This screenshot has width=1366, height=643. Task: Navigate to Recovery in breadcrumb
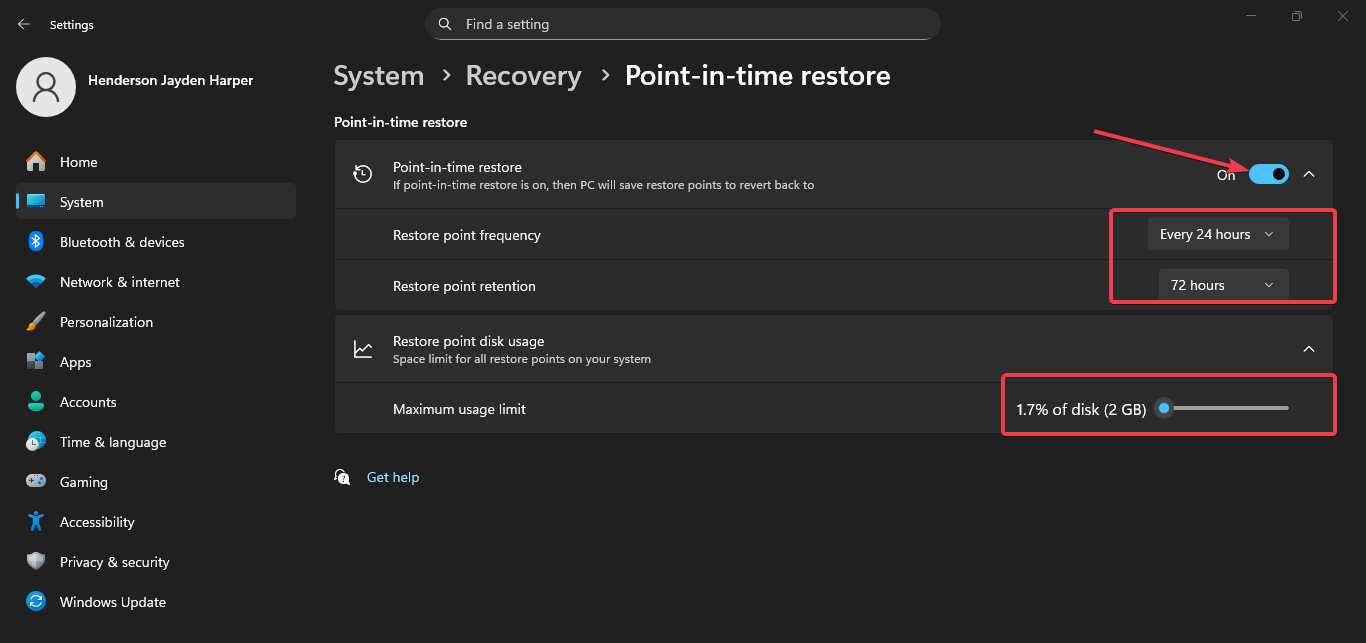[523, 76]
